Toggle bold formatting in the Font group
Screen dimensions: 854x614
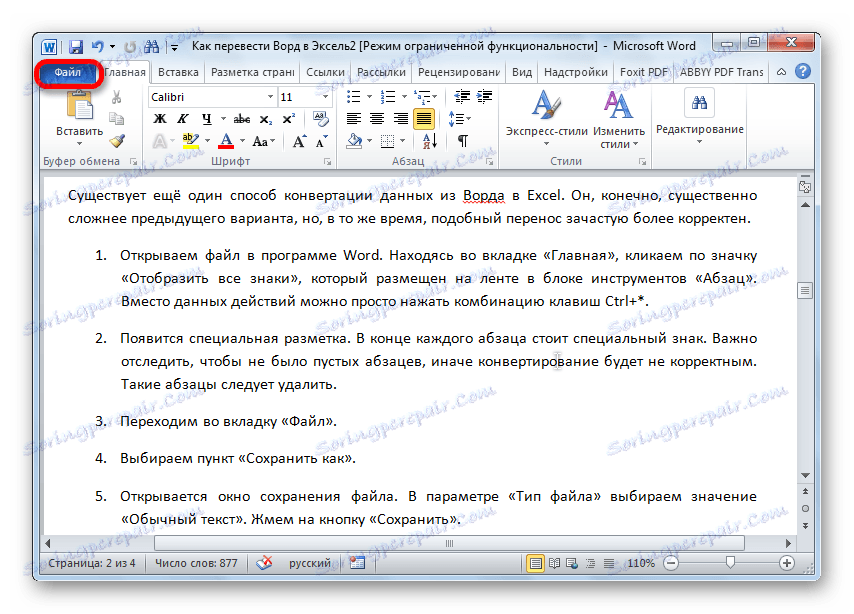pos(158,117)
